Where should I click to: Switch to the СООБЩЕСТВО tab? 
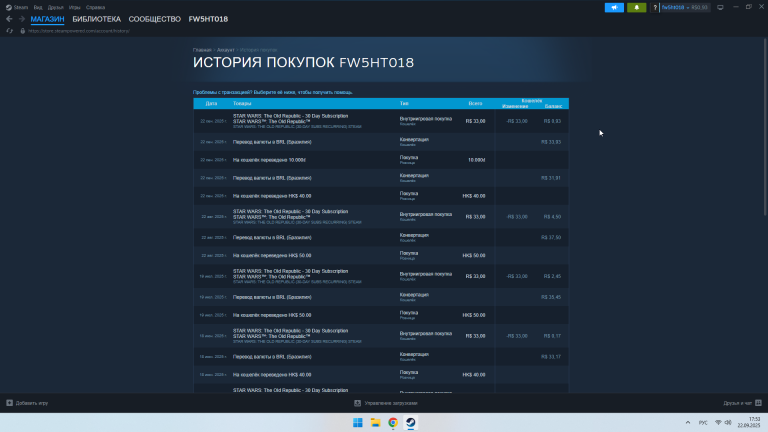(x=155, y=19)
